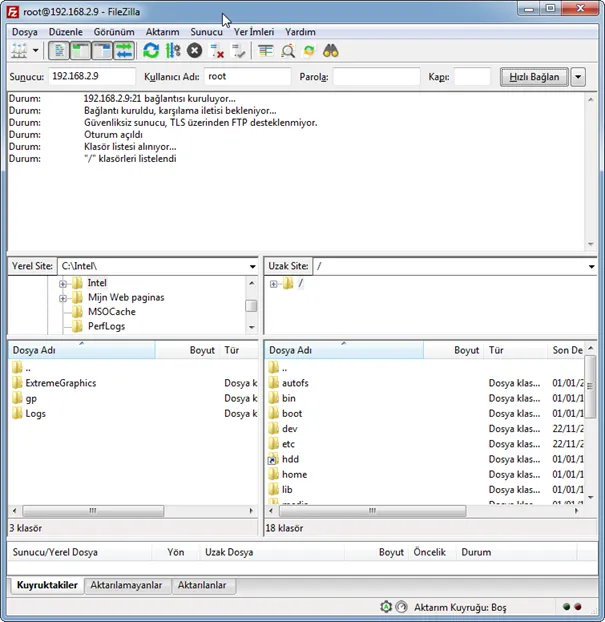Click the Parola password field
Image resolution: width=605 pixels, height=622 pixels.
click(x=376, y=76)
